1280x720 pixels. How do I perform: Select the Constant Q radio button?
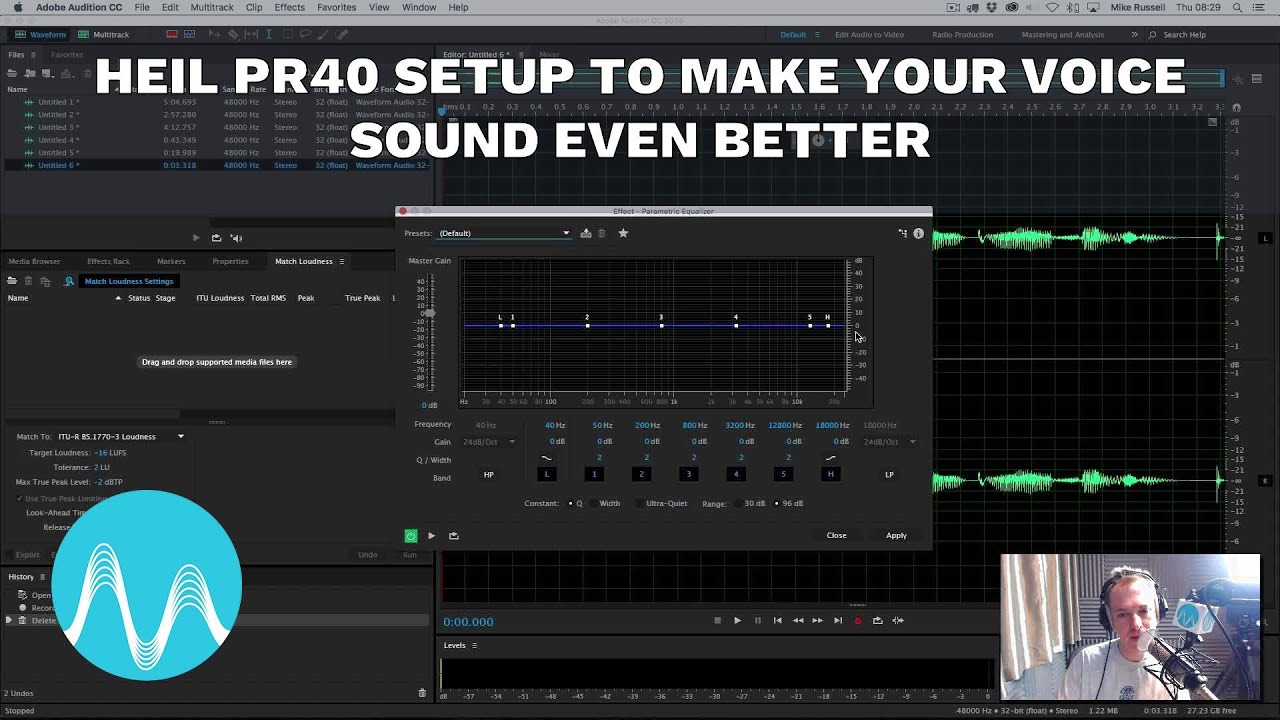(570, 504)
